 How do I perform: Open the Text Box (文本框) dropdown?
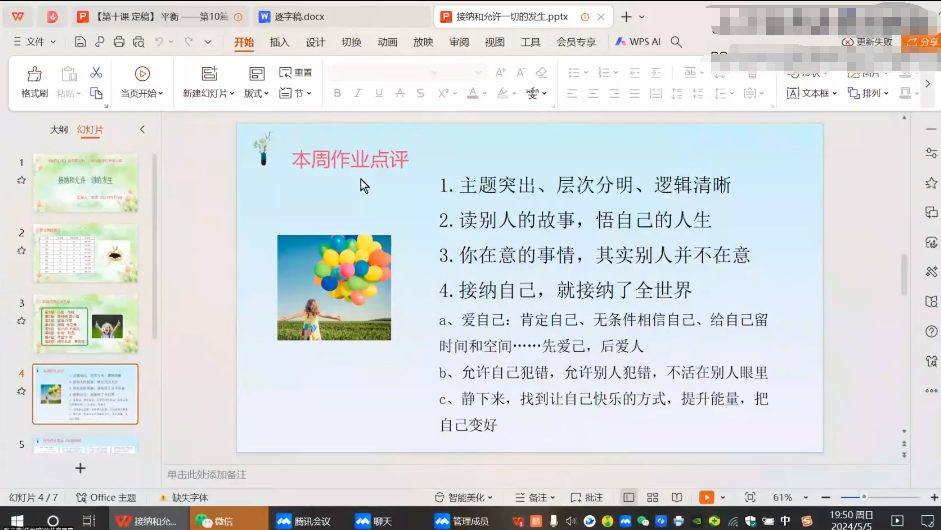(x=820, y=93)
